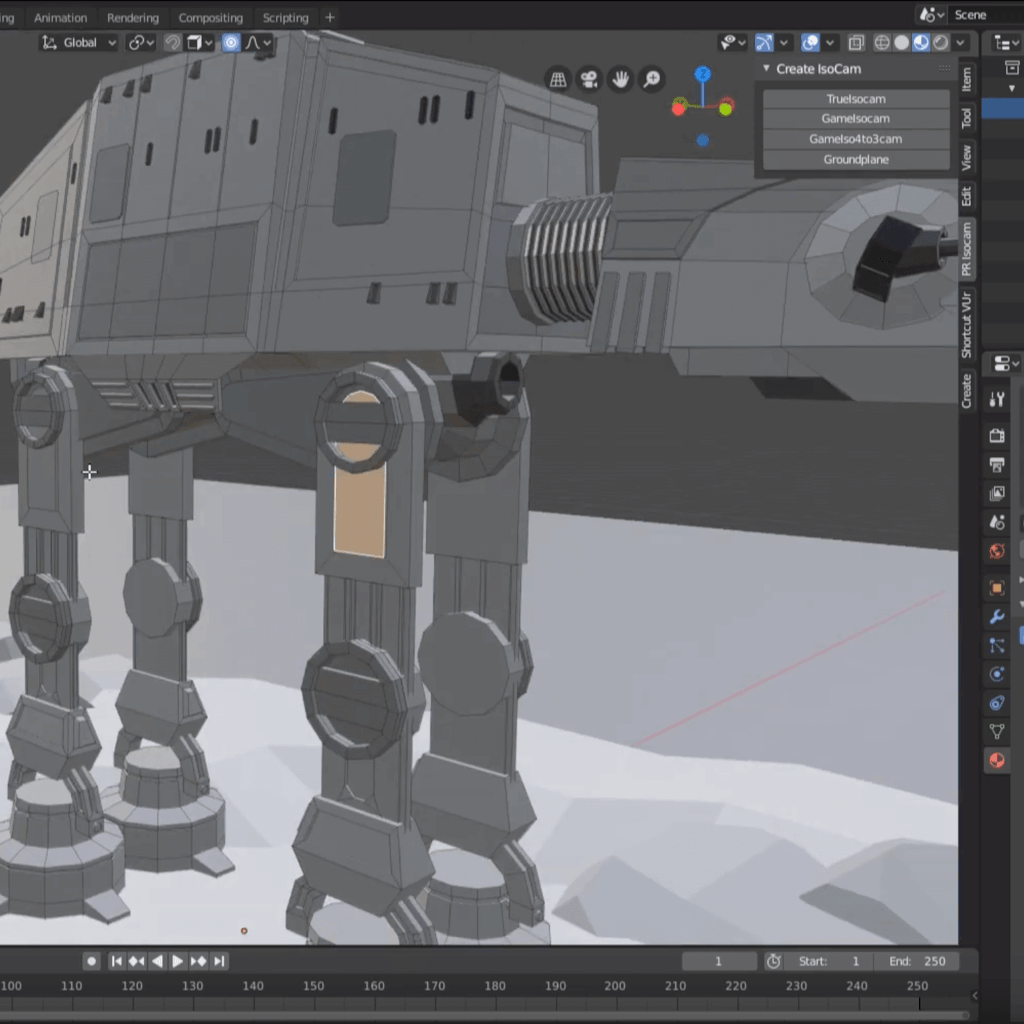Open the Object properties tab (orange square)
This screenshot has width=1024, height=1024.
997,588
